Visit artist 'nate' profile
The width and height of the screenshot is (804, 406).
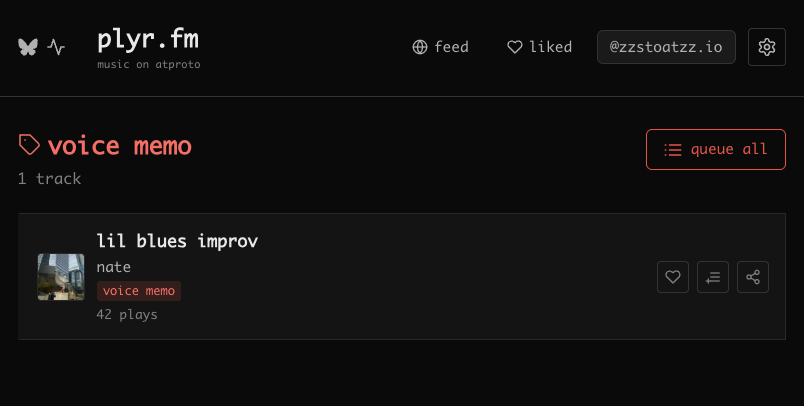pyautogui.click(x=114, y=267)
